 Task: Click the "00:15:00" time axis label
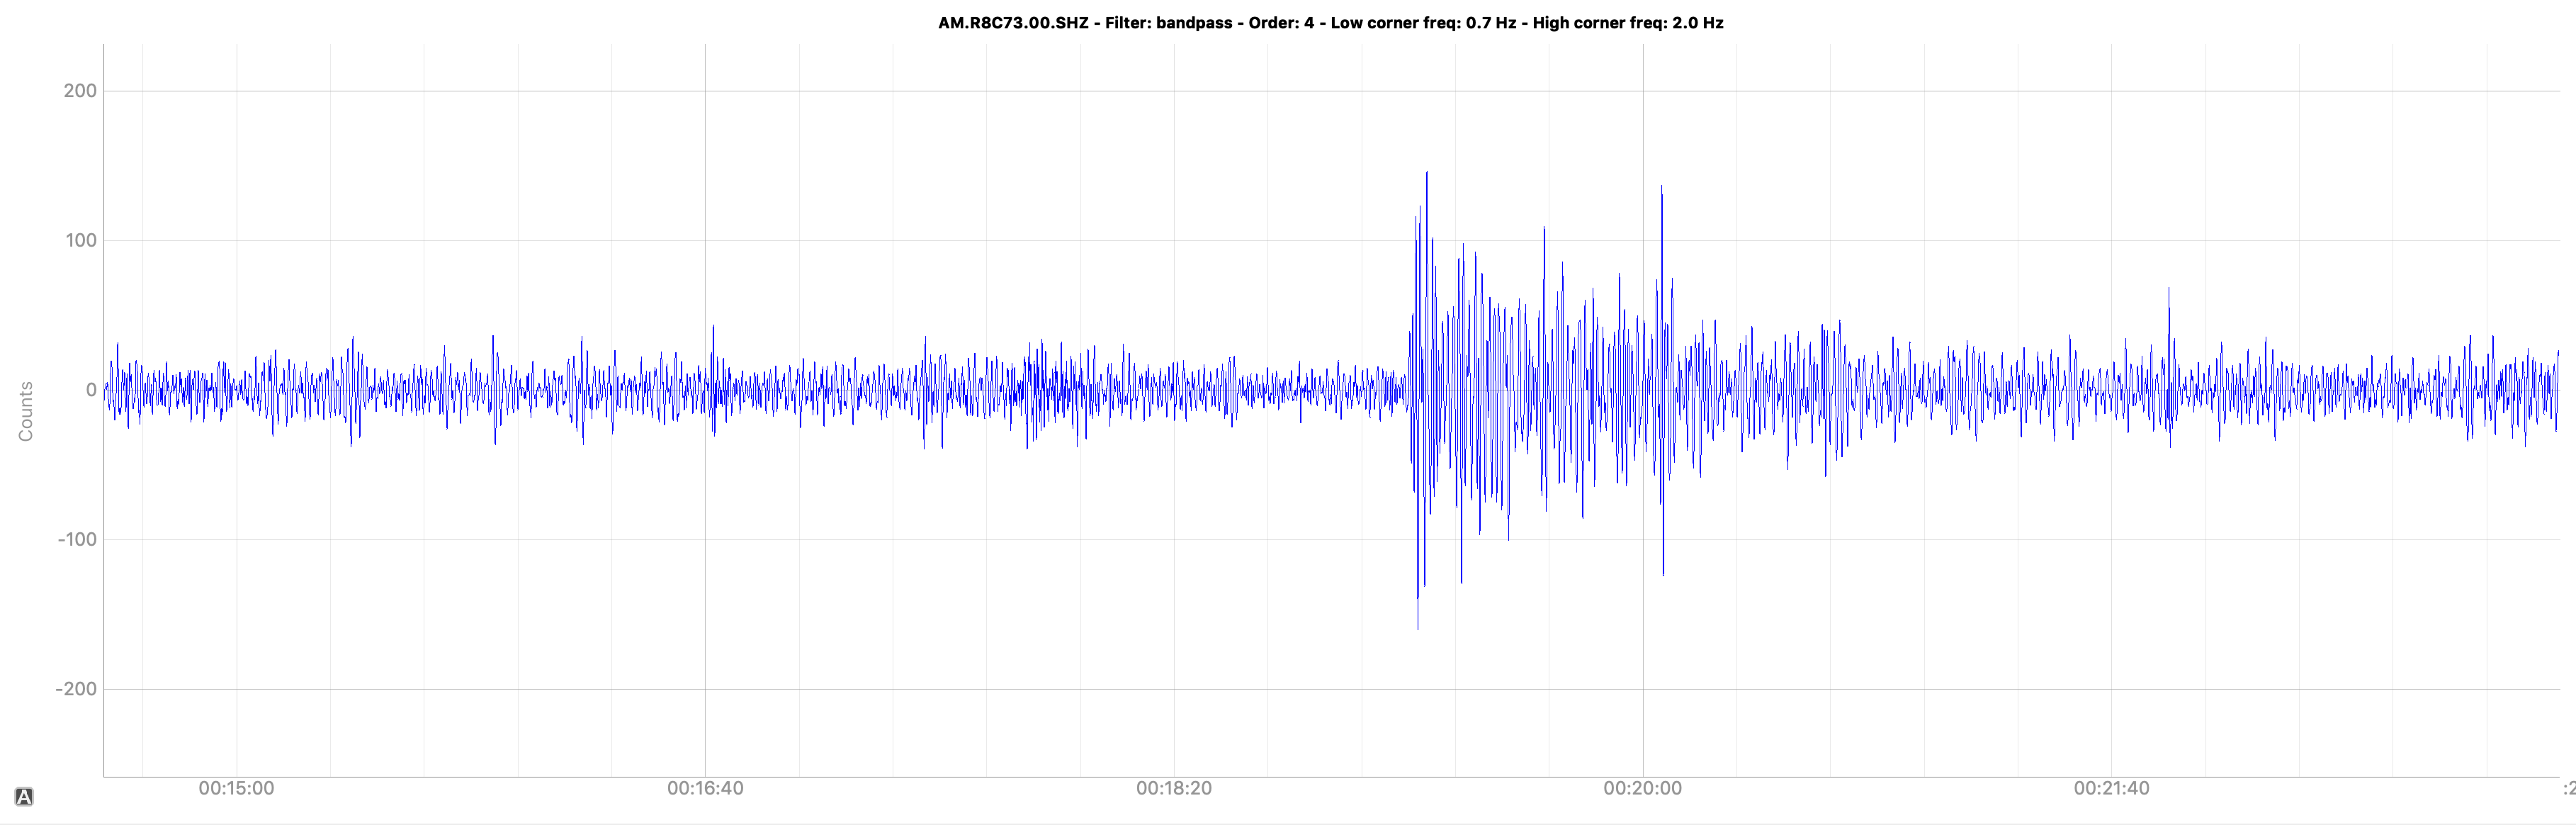pyautogui.click(x=236, y=788)
